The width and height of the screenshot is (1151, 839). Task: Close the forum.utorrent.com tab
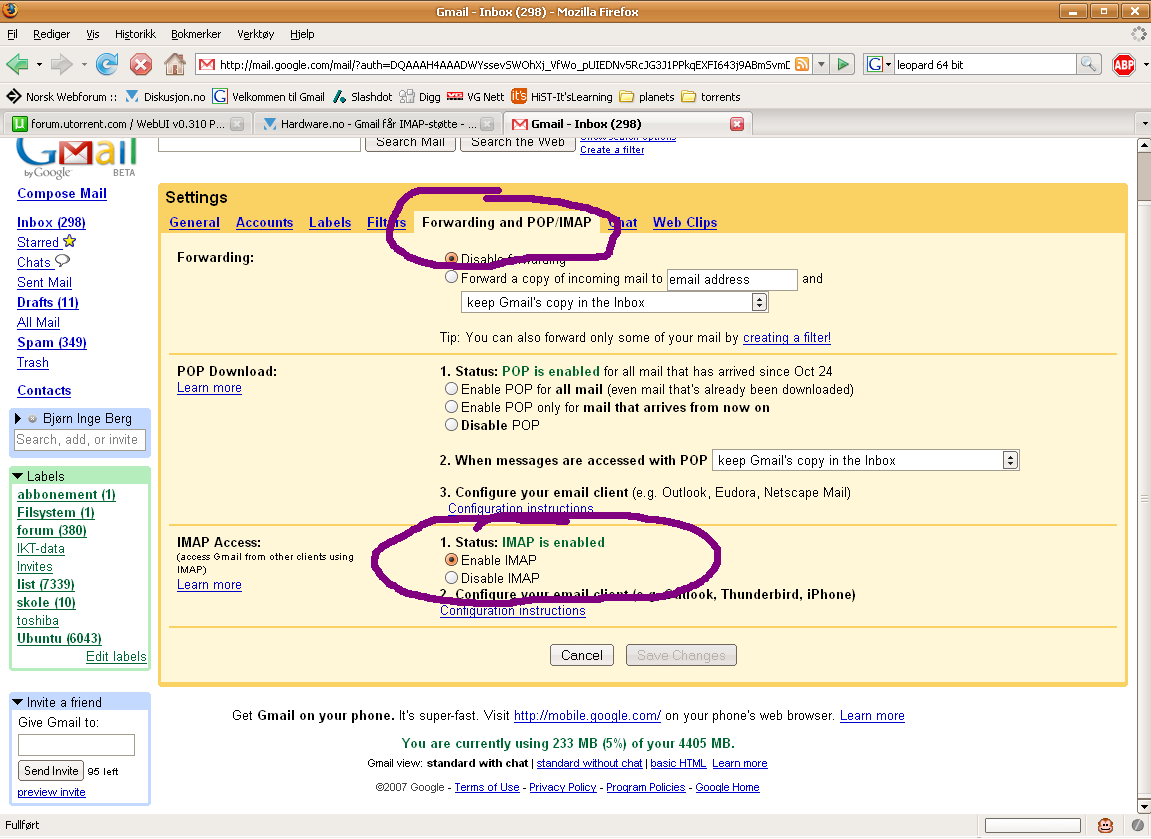(237, 124)
